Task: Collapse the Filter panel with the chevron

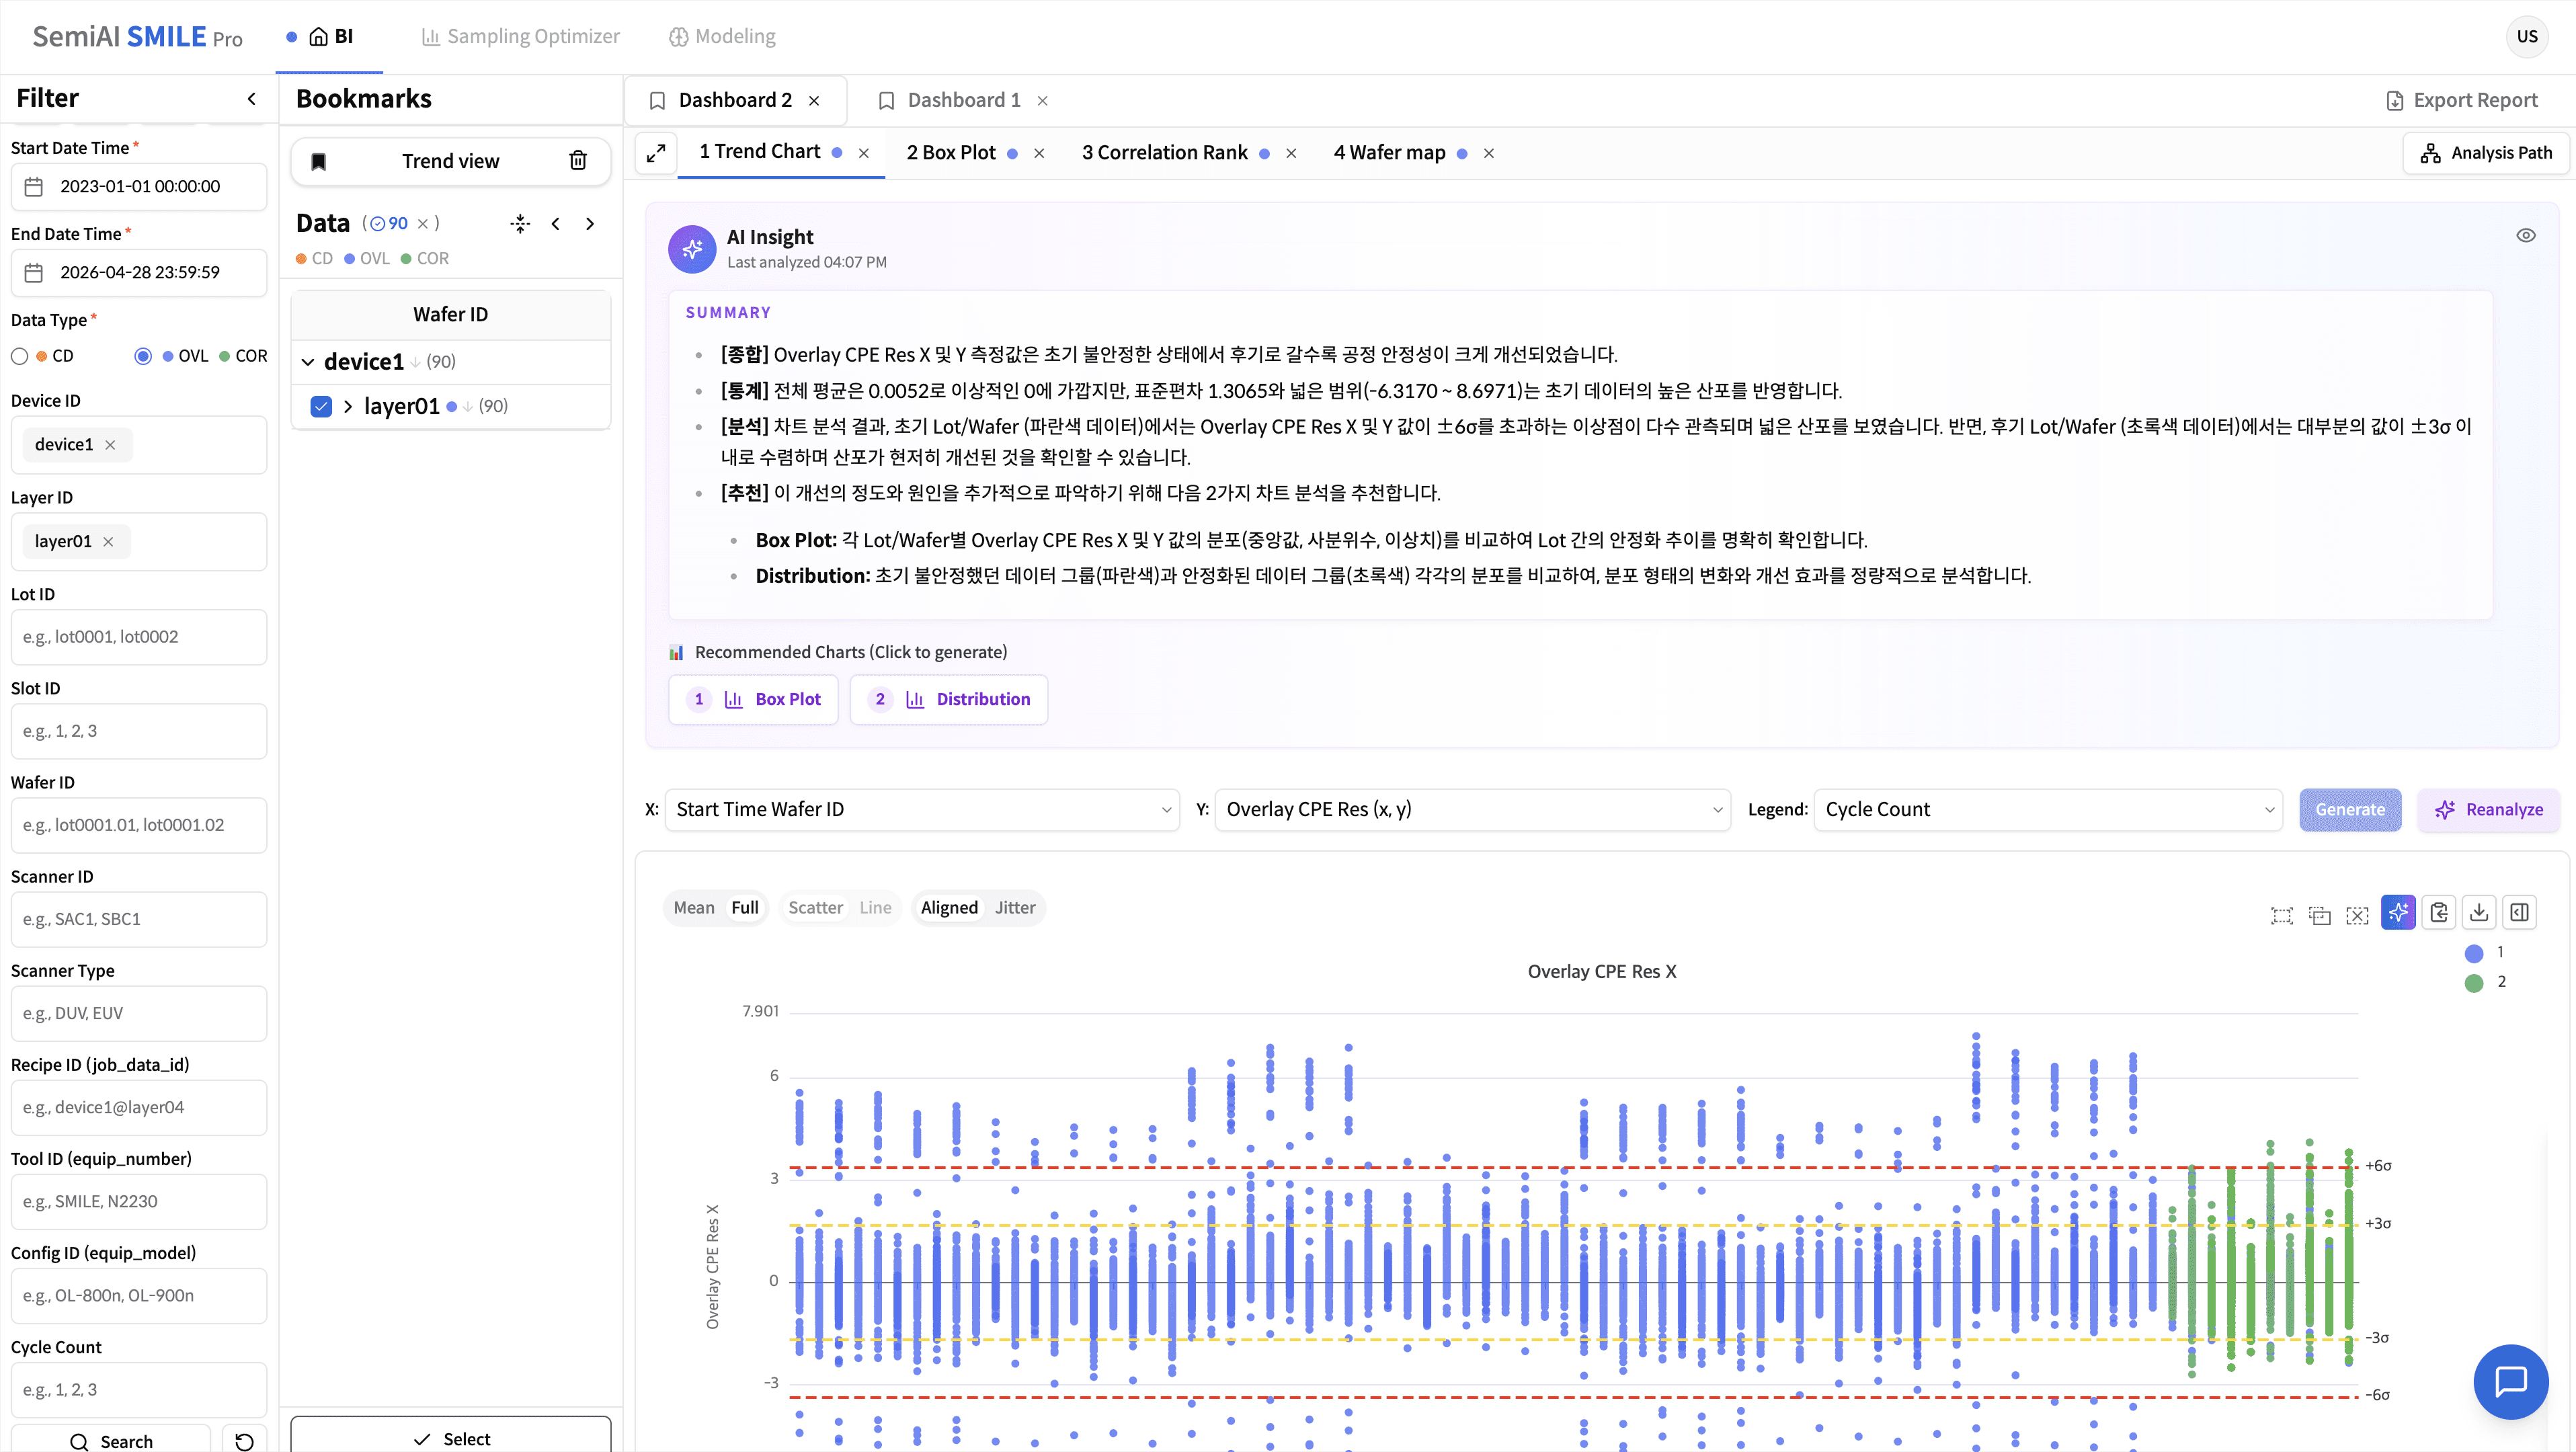Action: pos(252,99)
